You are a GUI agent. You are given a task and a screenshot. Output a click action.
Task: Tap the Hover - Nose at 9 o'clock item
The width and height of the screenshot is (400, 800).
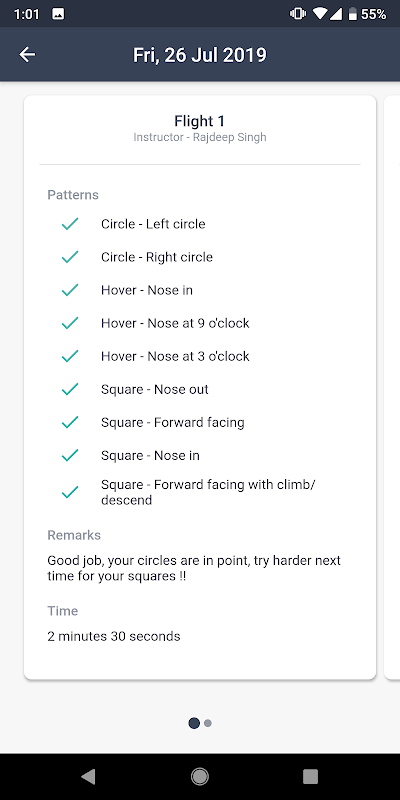click(x=175, y=323)
